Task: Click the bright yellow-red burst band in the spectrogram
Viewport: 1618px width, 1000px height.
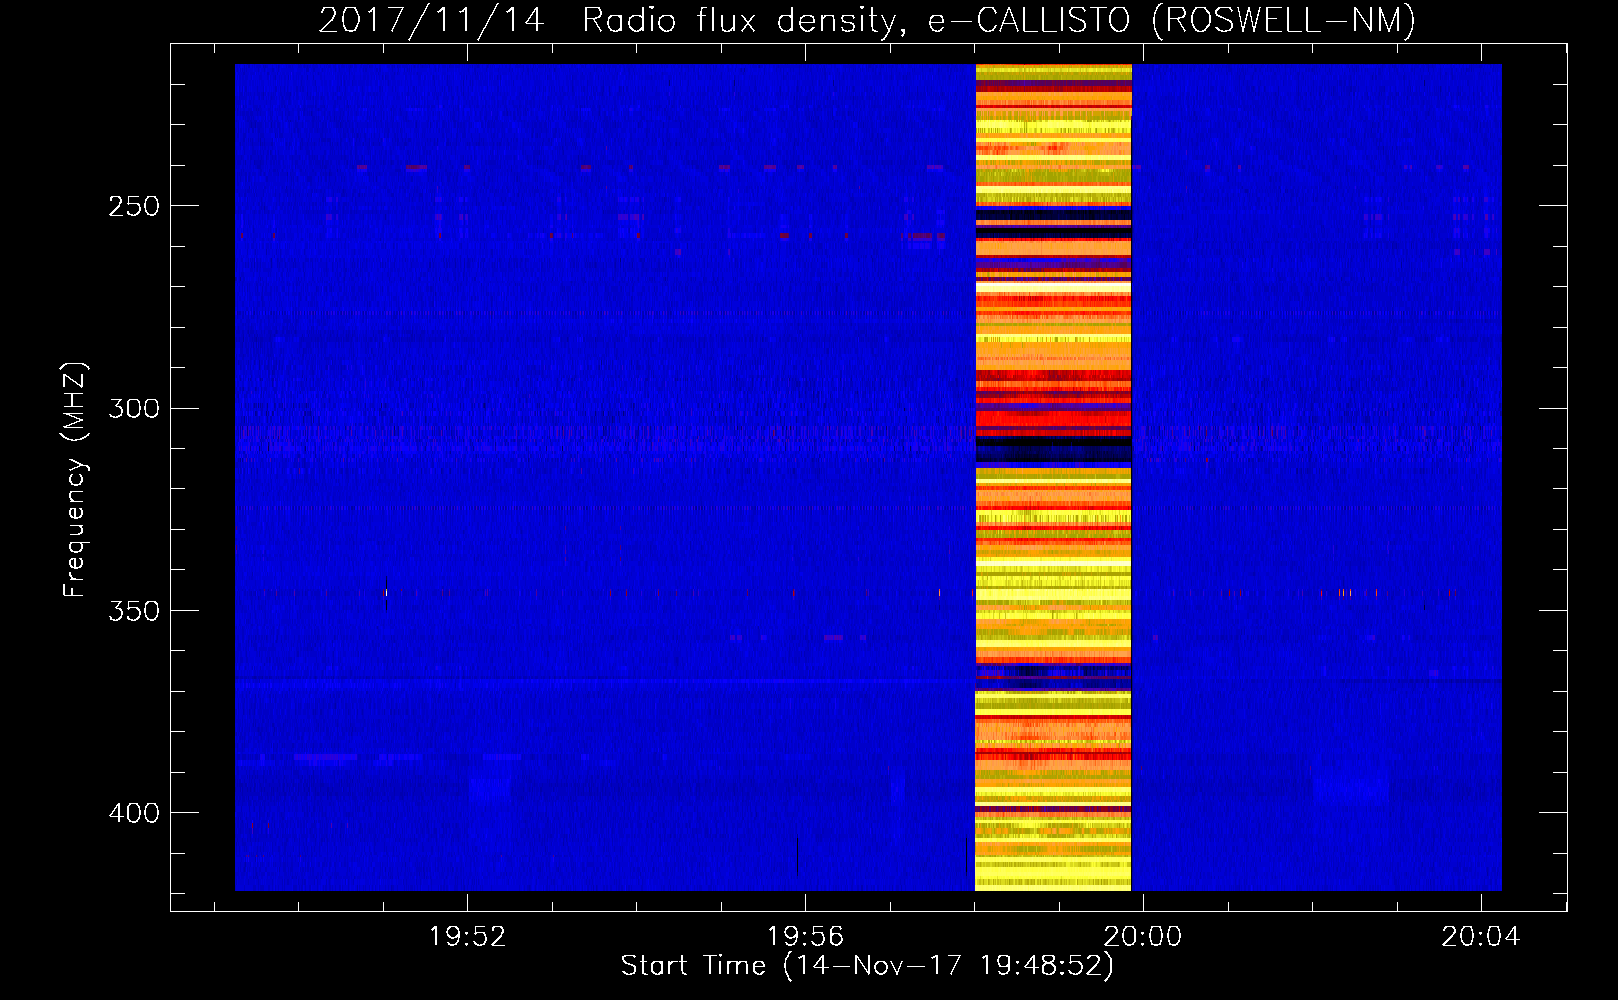Action: coord(1053,477)
